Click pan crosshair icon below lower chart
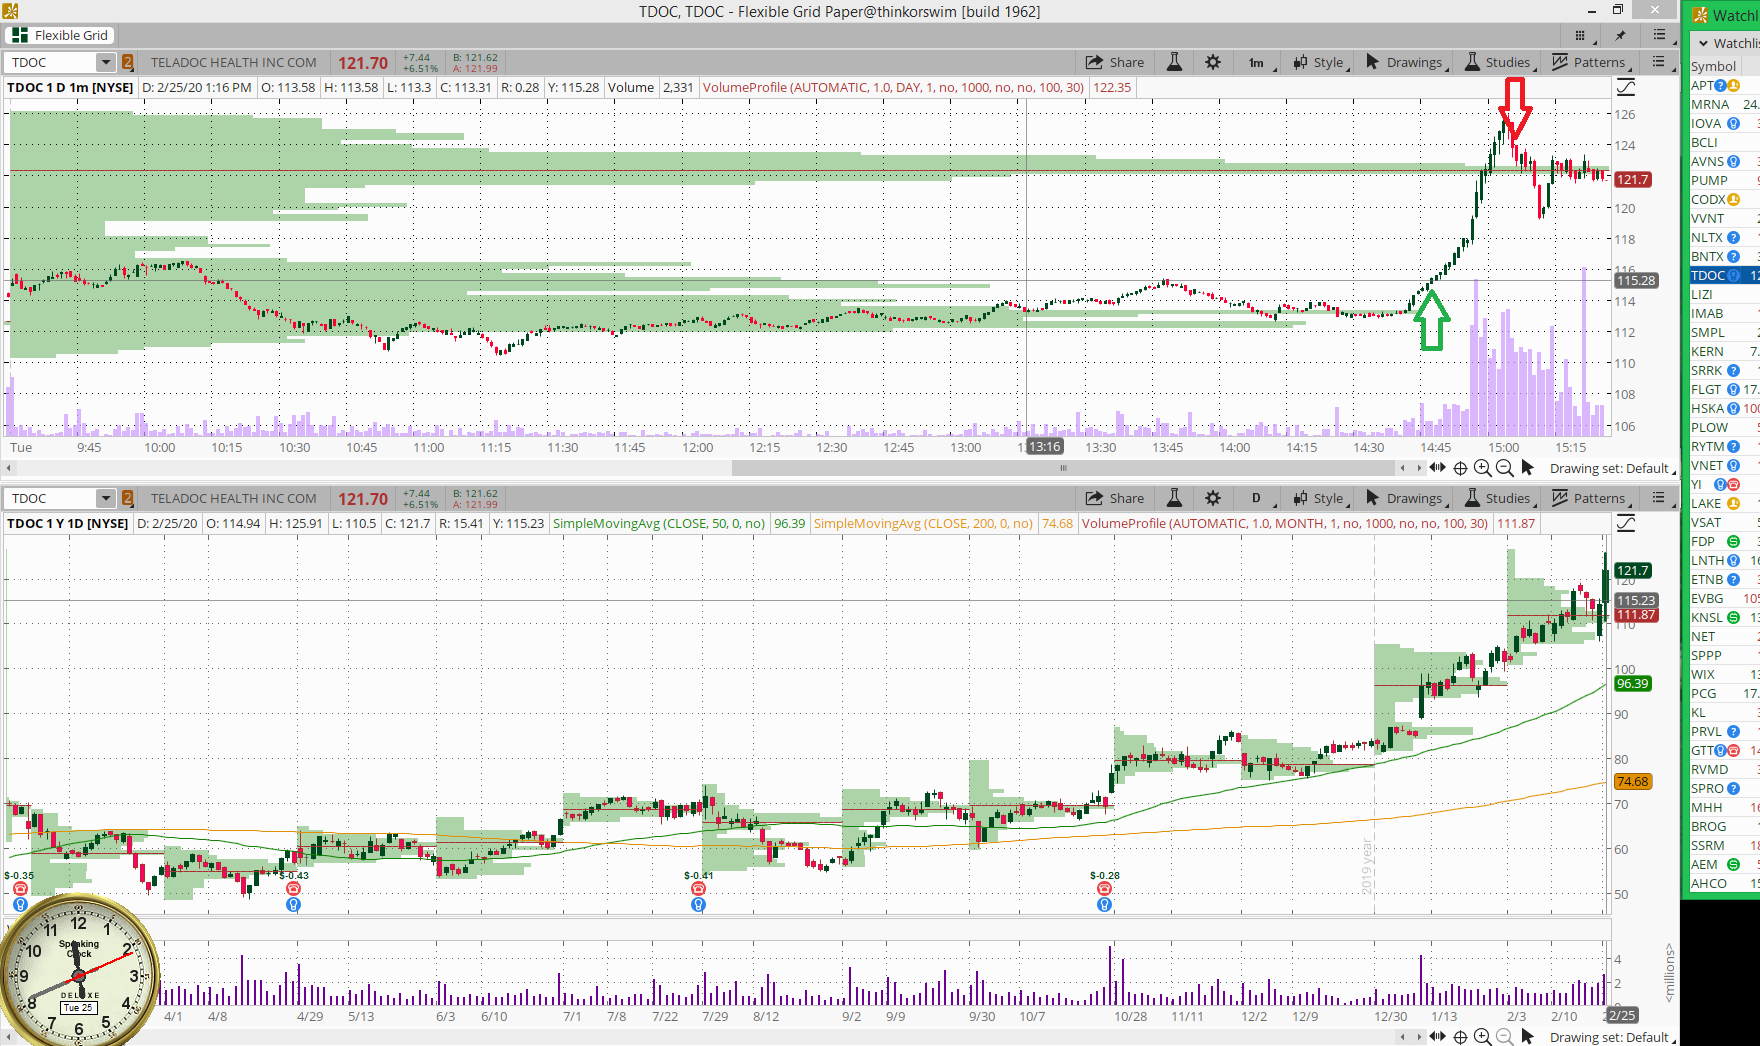Screen dimensions: 1760x1046 click(x=1460, y=1037)
